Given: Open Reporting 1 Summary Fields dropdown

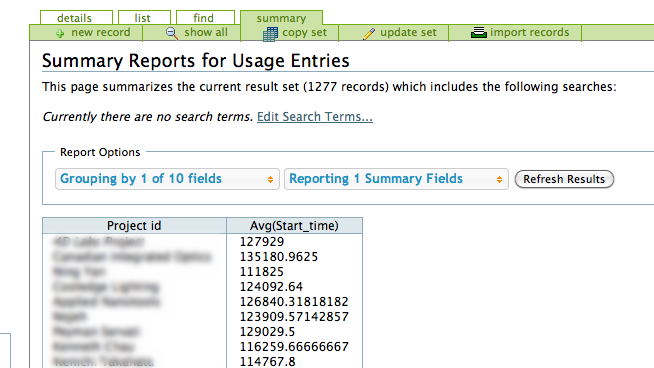Looking at the screenshot, I should [x=396, y=179].
